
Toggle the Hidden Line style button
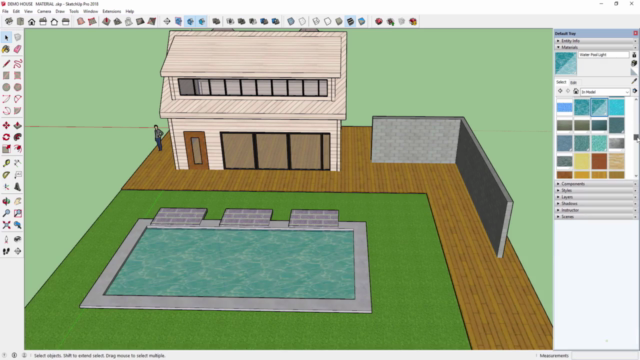click(328, 21)
